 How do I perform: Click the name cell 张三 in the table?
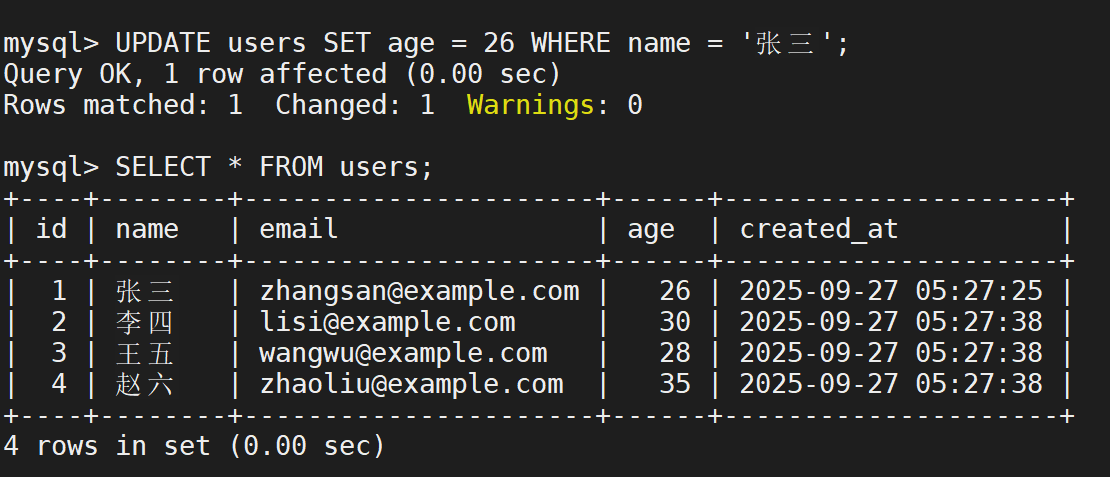coord(144,292)
